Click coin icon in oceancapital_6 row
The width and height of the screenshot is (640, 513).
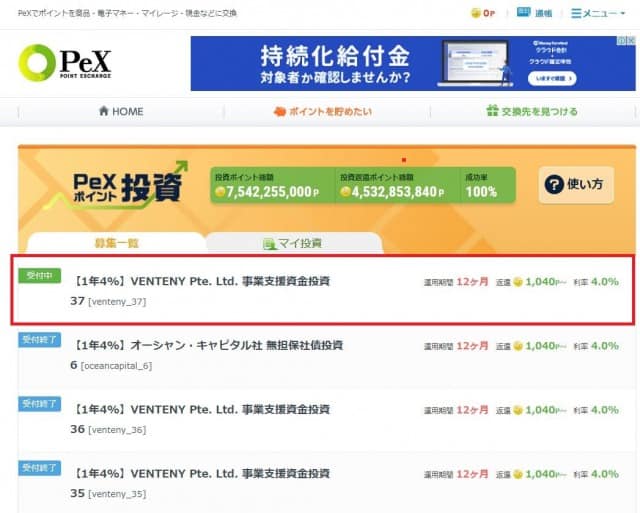(x=518, y=346)
